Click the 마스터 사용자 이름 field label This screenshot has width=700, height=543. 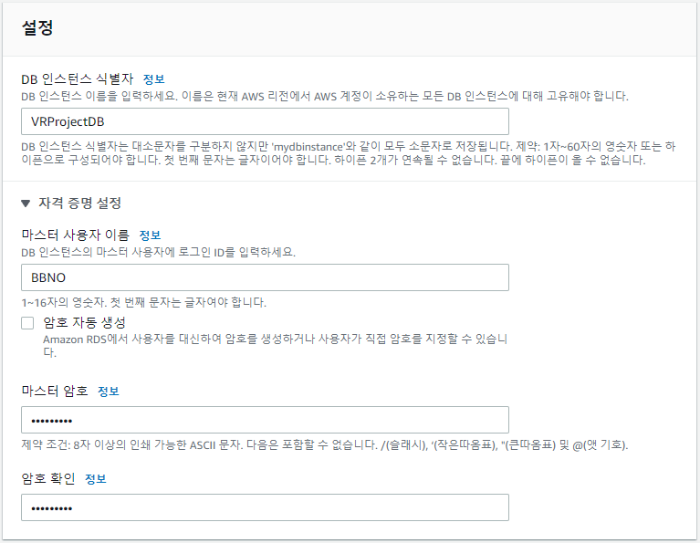(x=75, y=235)
